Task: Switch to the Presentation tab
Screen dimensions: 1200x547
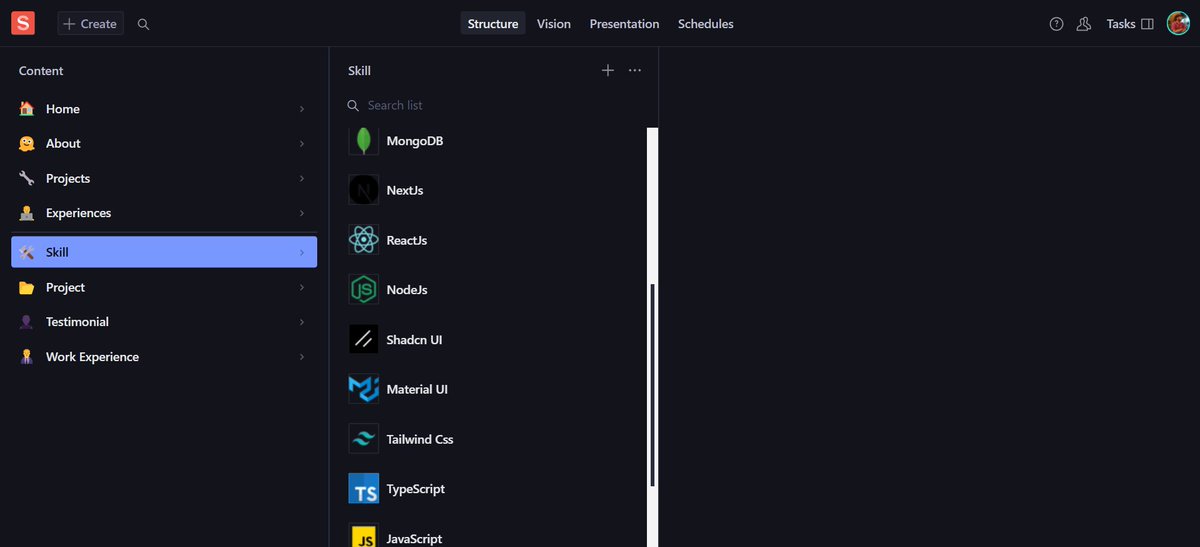Action: 624,24
